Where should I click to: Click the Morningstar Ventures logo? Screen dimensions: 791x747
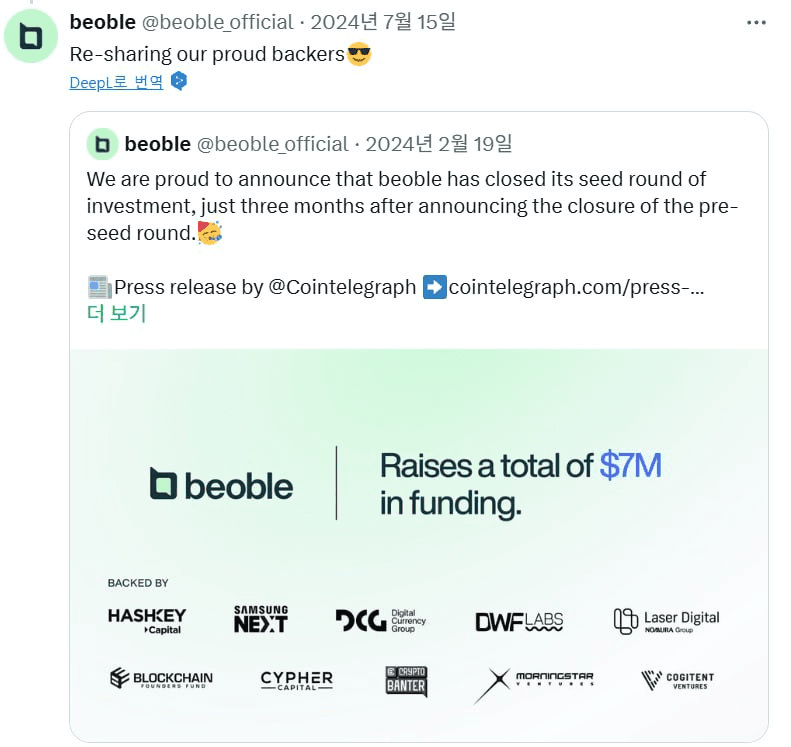534,684
